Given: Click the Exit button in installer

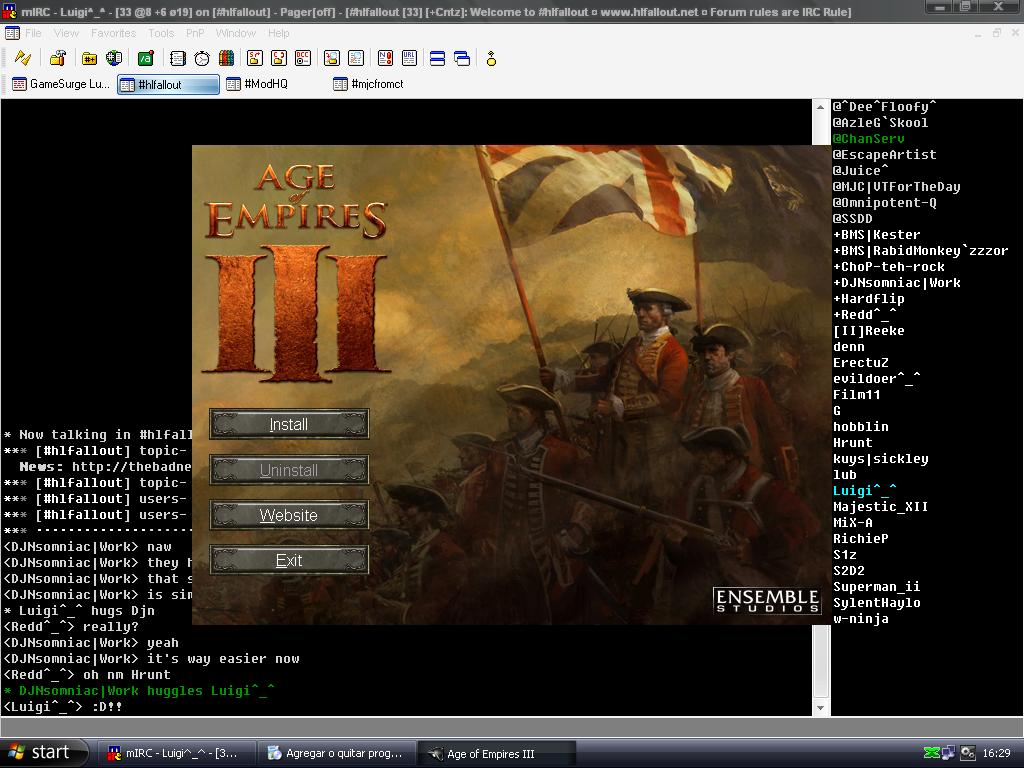Looking at the screenshot, I should pos(289,560).
